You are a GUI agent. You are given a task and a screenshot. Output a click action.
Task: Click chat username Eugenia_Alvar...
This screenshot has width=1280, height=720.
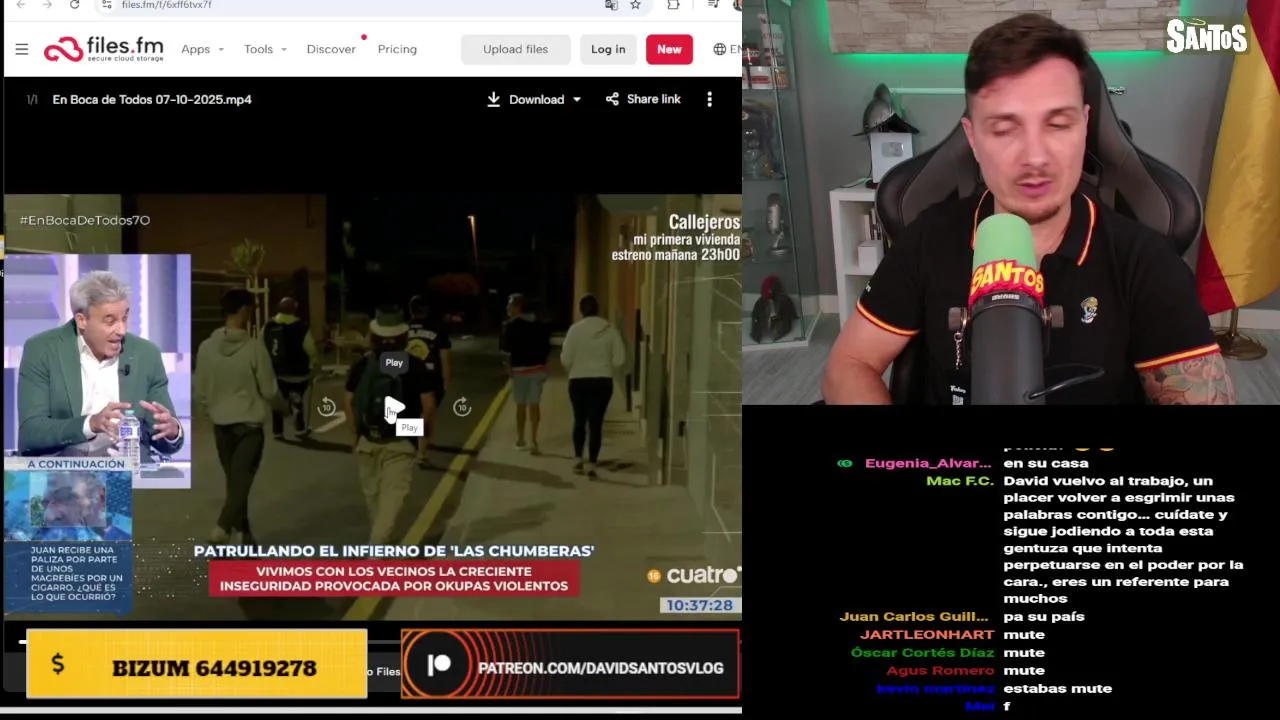(927, 463)
